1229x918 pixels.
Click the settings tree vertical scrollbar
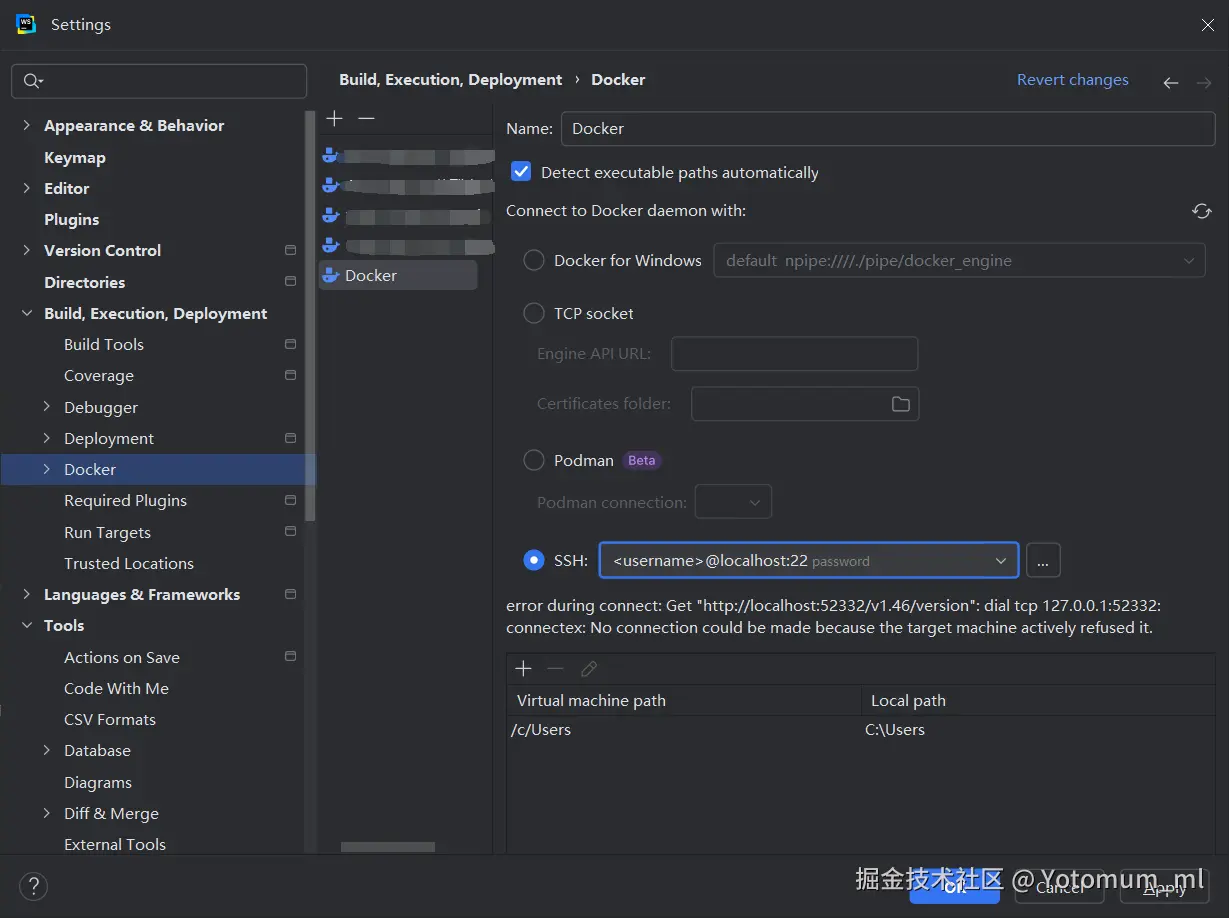point(311,315)
